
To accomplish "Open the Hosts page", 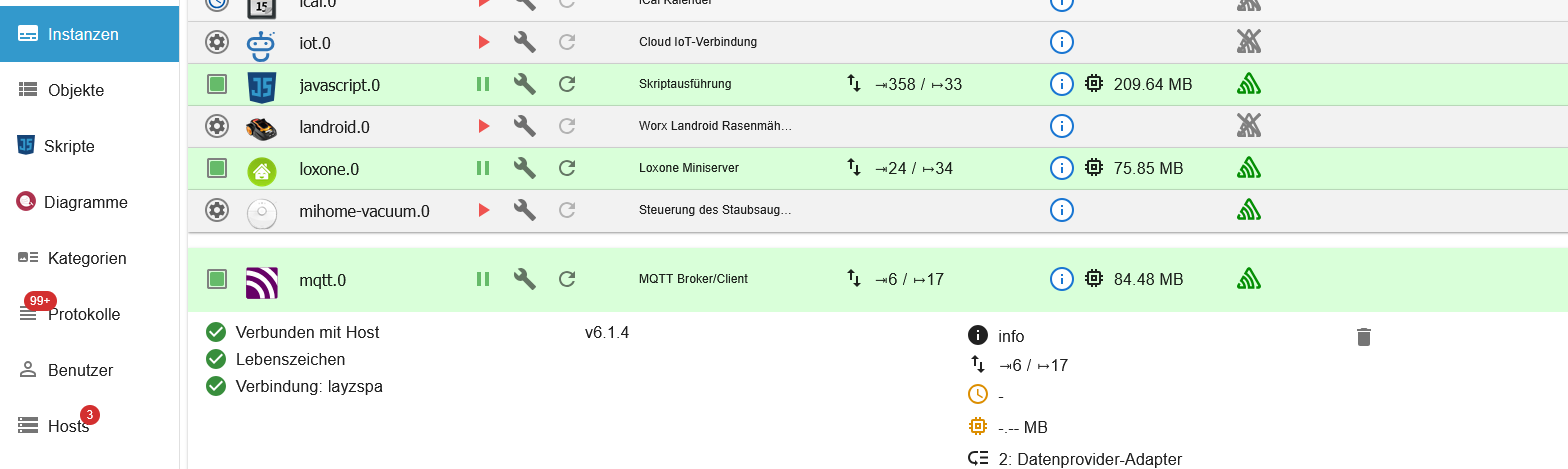I will 68,426.
